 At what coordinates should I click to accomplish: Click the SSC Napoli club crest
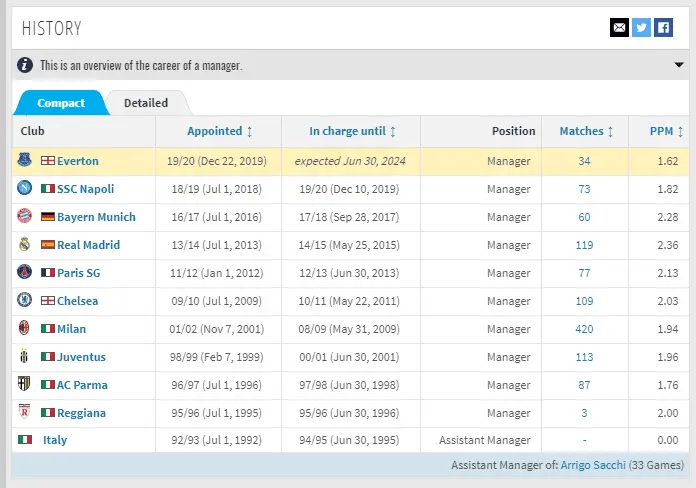[x=25, y=188]
